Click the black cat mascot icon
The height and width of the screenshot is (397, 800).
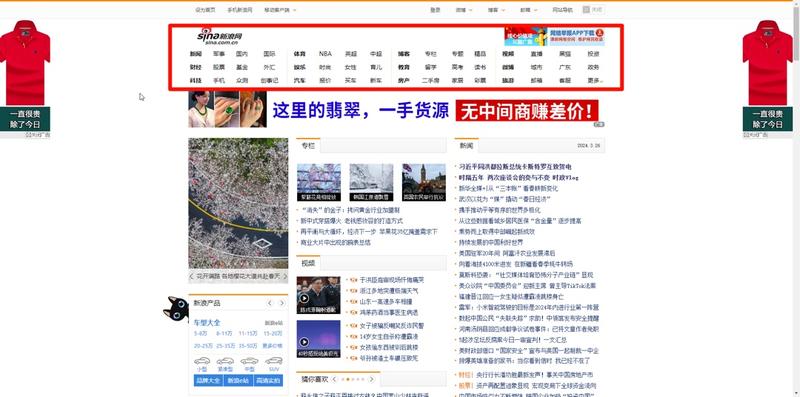click(176, 309)
